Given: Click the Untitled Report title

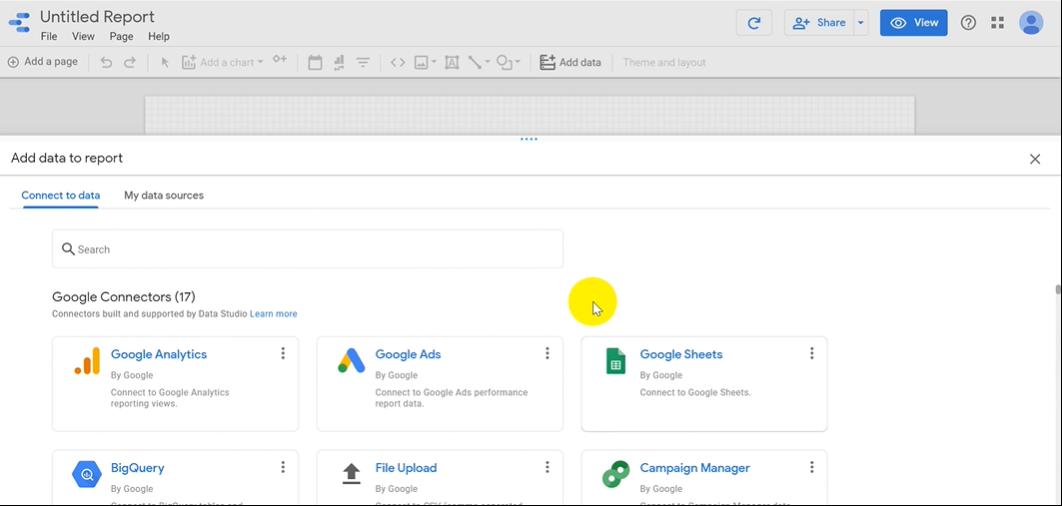Looking at the screenshot, I should (x=98, y=16).
